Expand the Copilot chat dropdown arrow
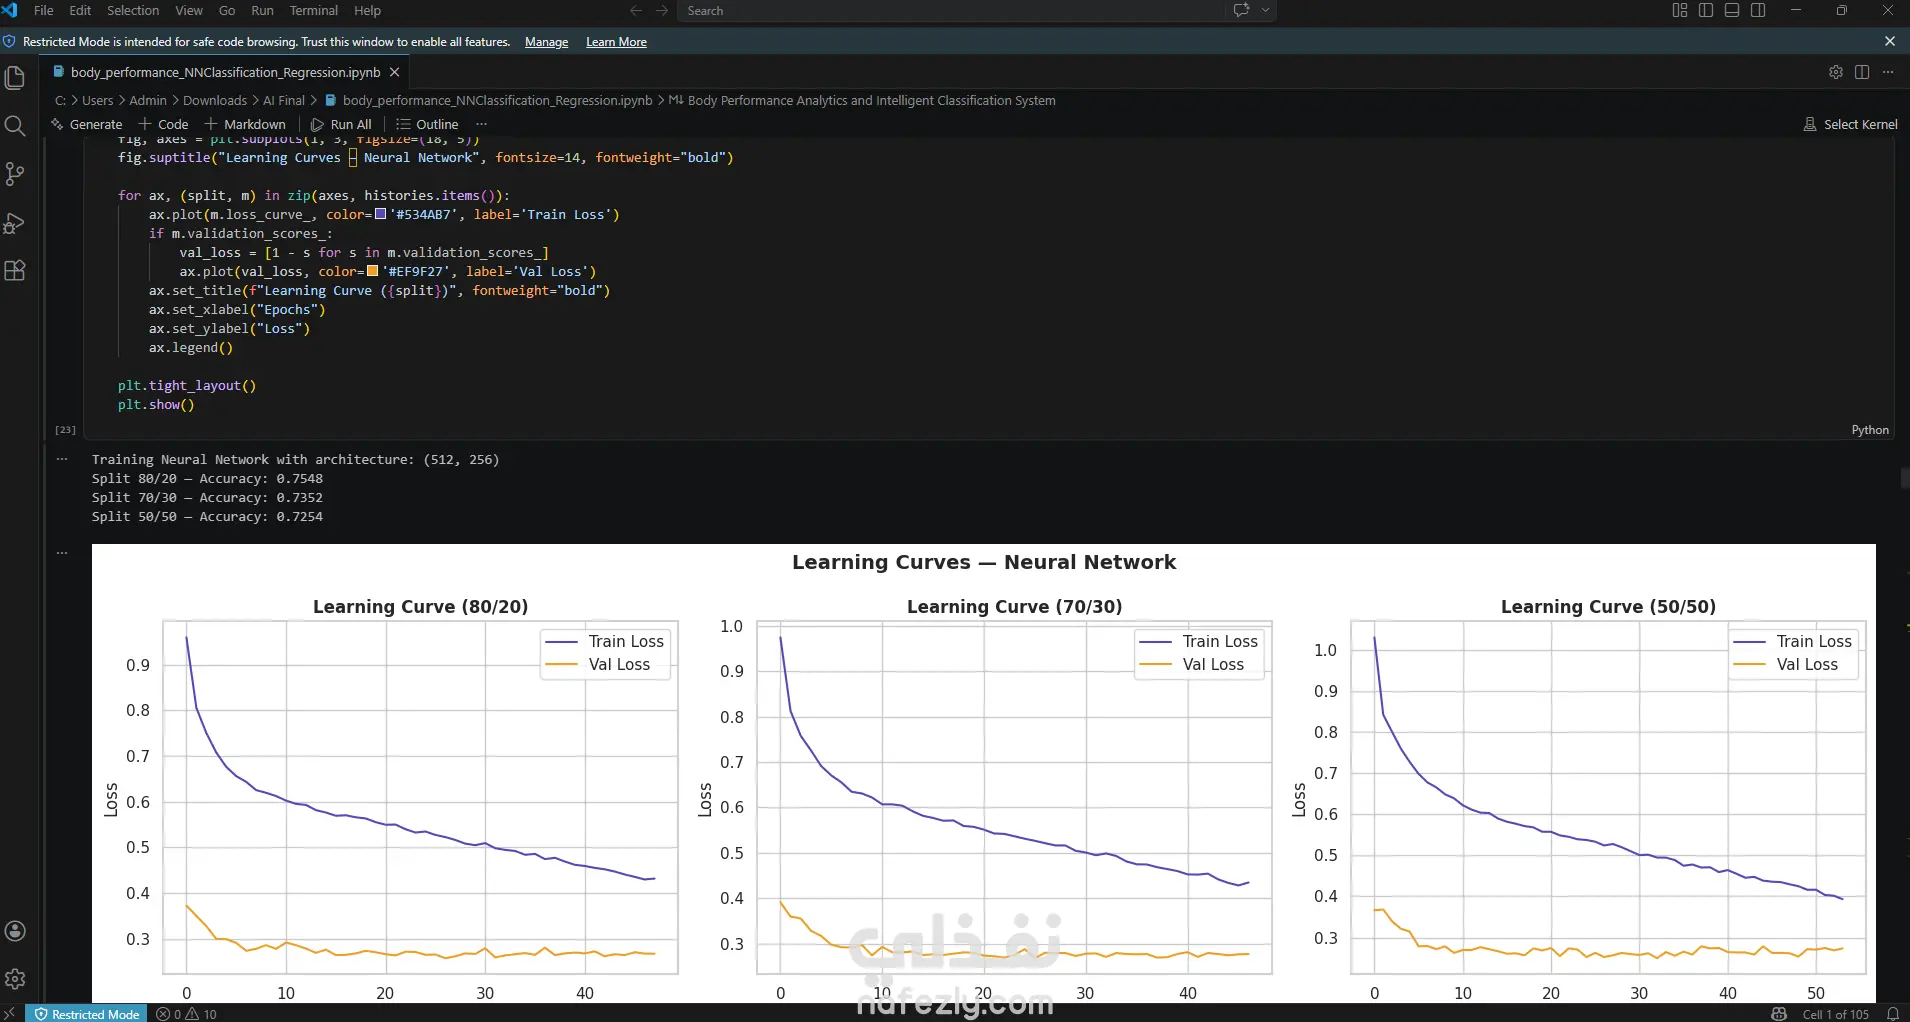Image resolution: width=1910 pixels, height=1022 pixels. 1265,11
